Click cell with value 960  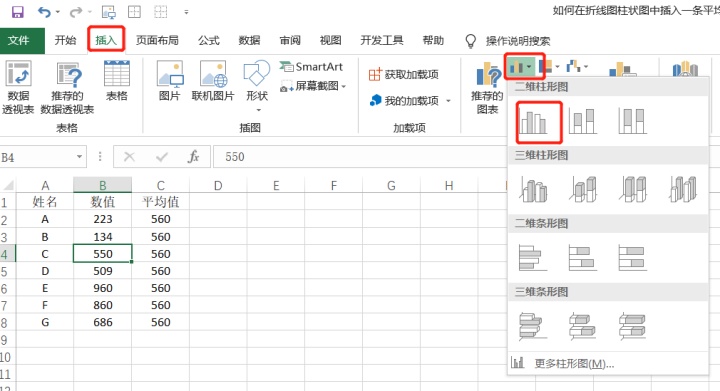tap(103, 288)
